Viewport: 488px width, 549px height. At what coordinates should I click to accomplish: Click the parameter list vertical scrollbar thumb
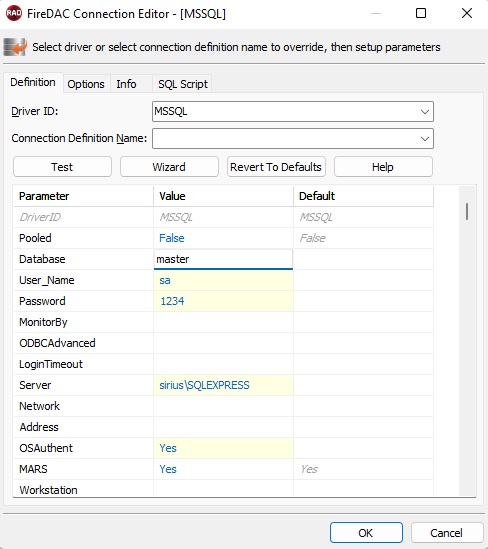click(x=467, y=211)
